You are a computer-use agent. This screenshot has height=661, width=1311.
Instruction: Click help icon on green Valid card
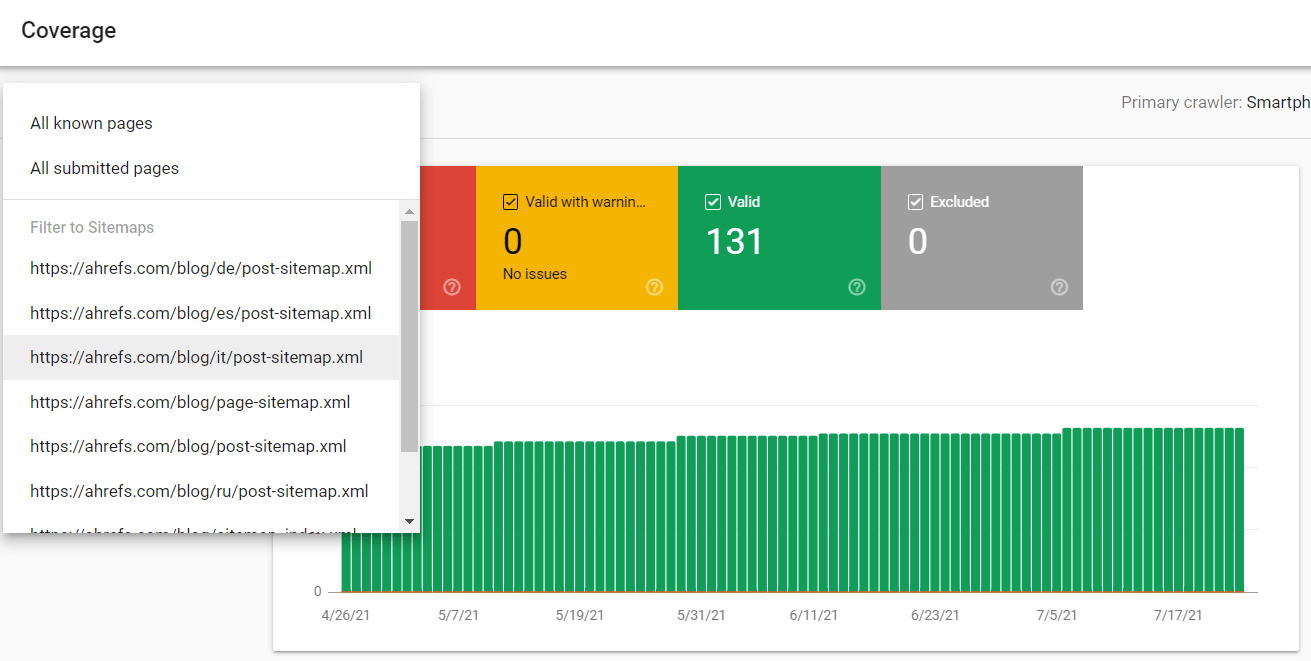[857, 287]
